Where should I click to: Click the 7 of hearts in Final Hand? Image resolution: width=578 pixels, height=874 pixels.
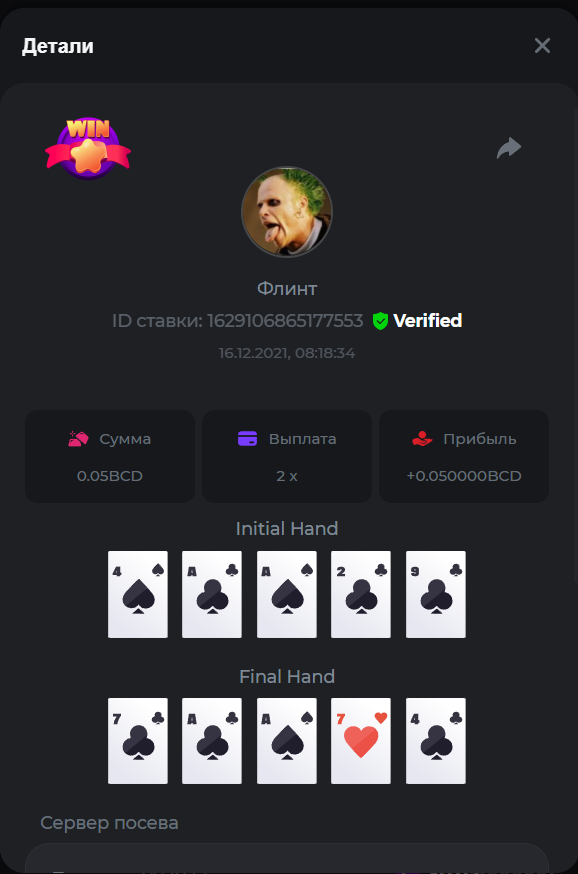click(361, 741)
